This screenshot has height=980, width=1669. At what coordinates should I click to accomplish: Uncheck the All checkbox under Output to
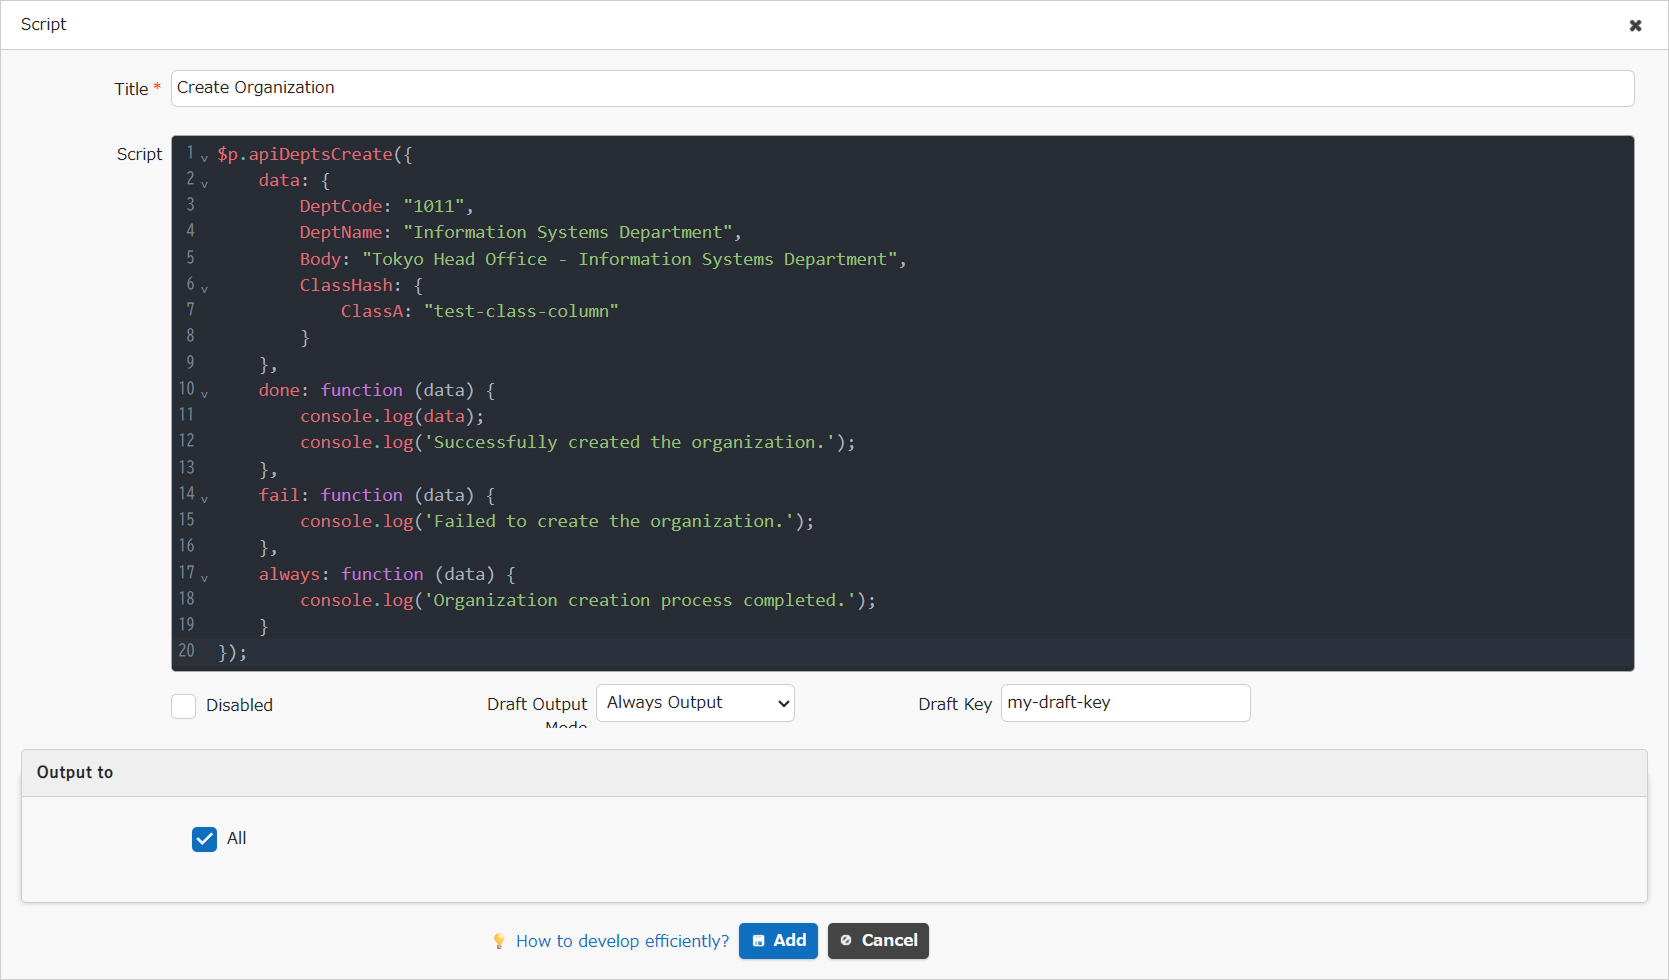[204, 839]
